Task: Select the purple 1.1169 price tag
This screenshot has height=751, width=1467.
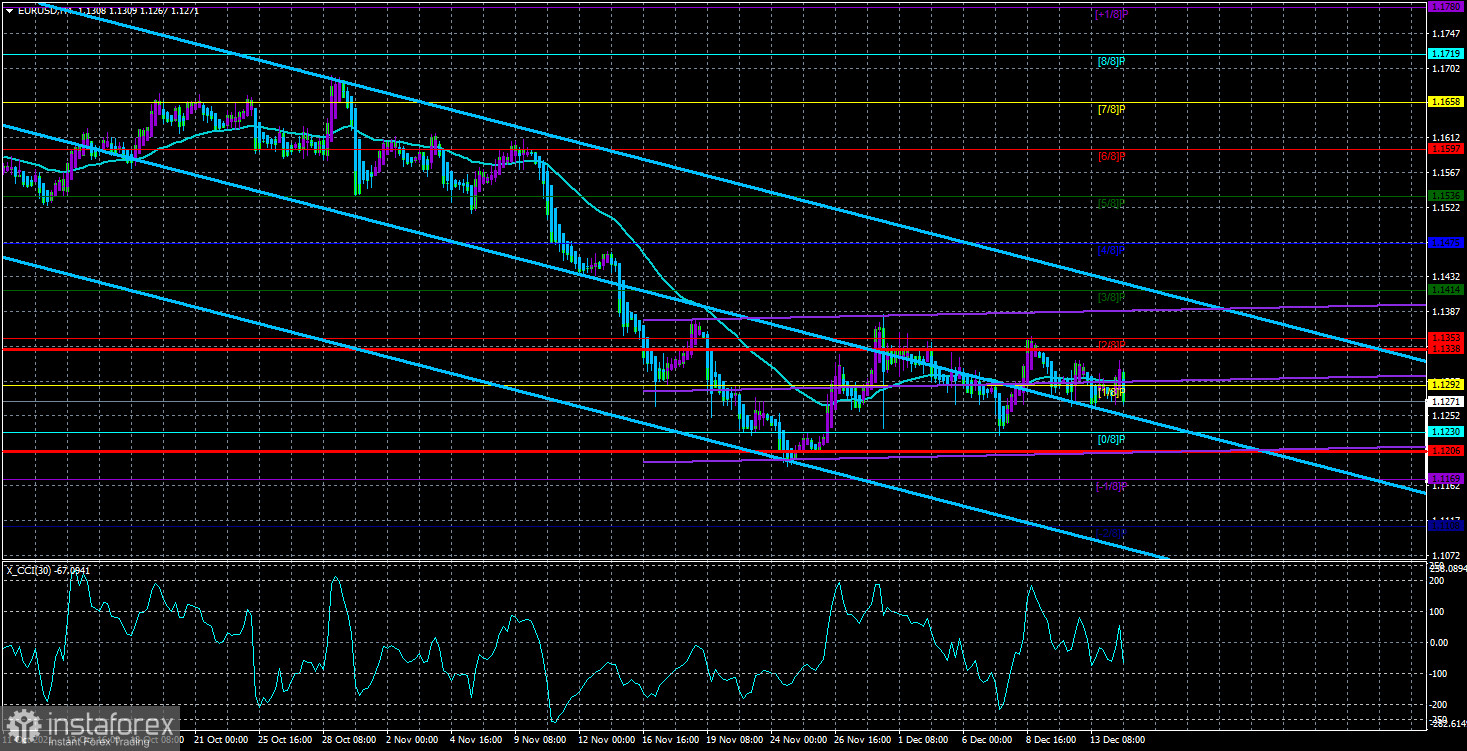Action: [x=1447, y=479]
